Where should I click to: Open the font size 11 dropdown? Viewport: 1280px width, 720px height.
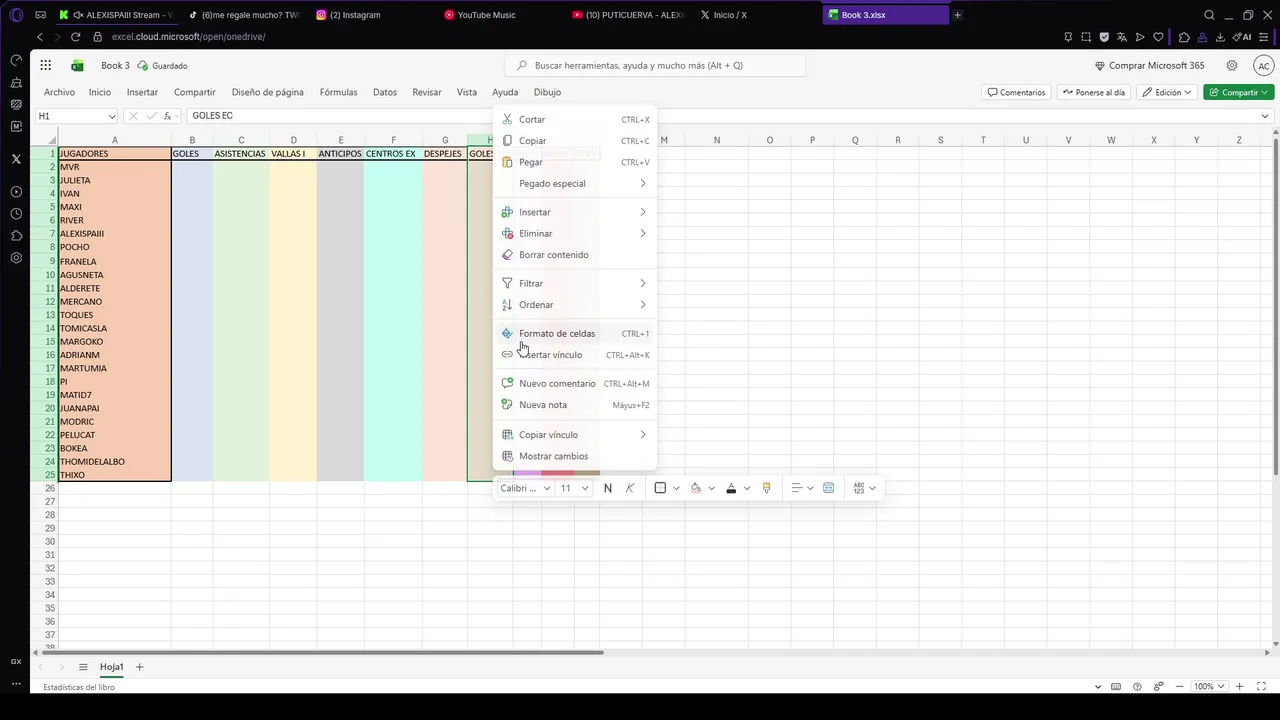[x=585, y=488]
